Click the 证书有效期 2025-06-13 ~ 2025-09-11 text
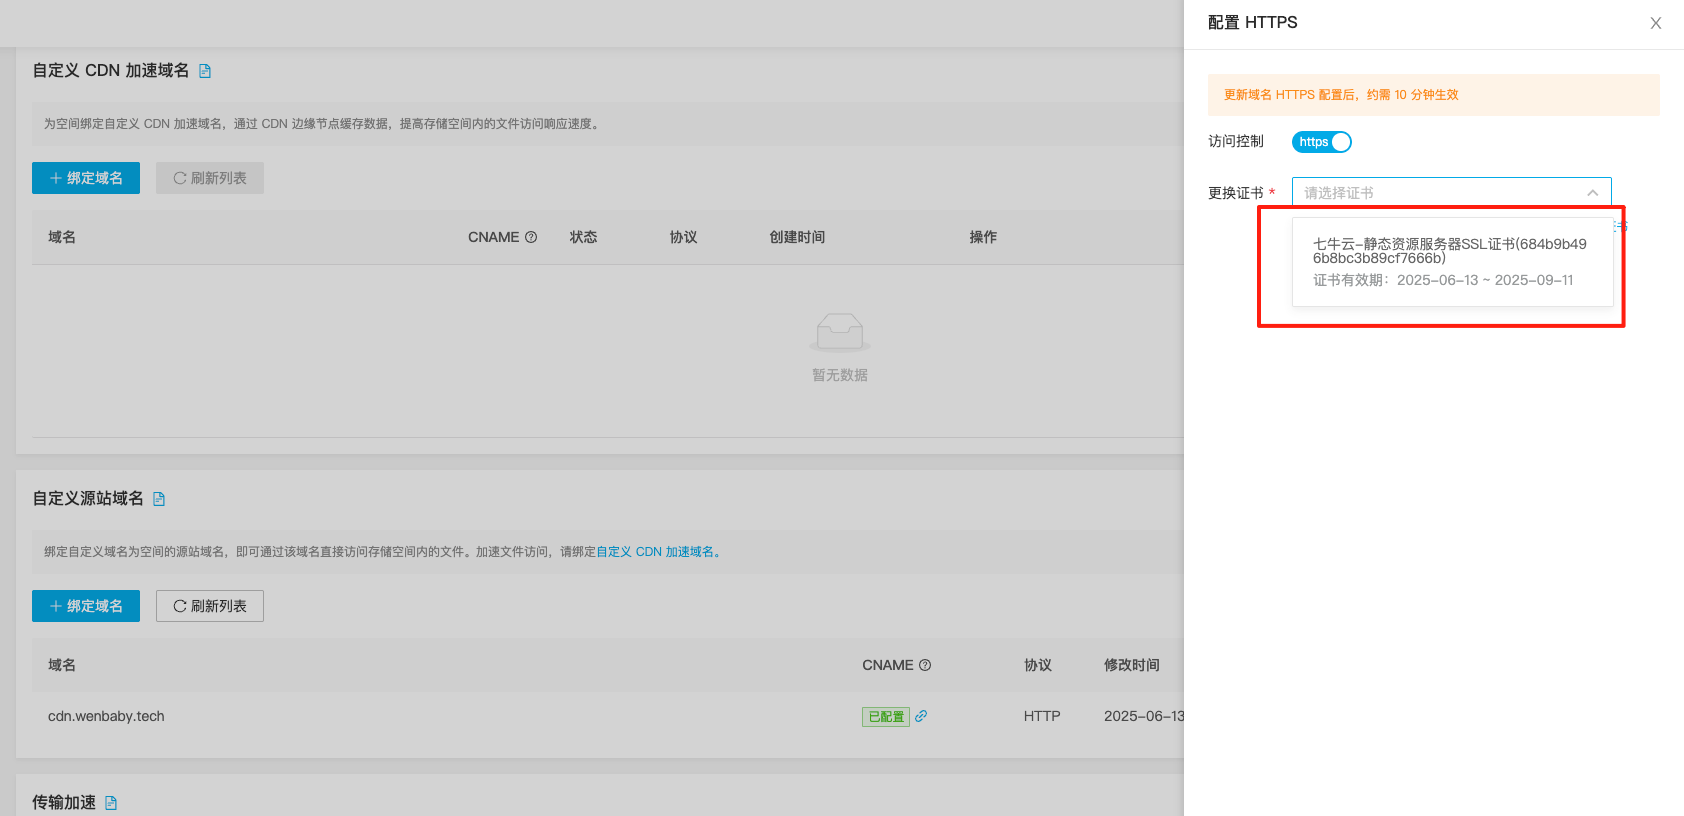Viewport: 1684px width, 816px height. (x=1443, y=280)
